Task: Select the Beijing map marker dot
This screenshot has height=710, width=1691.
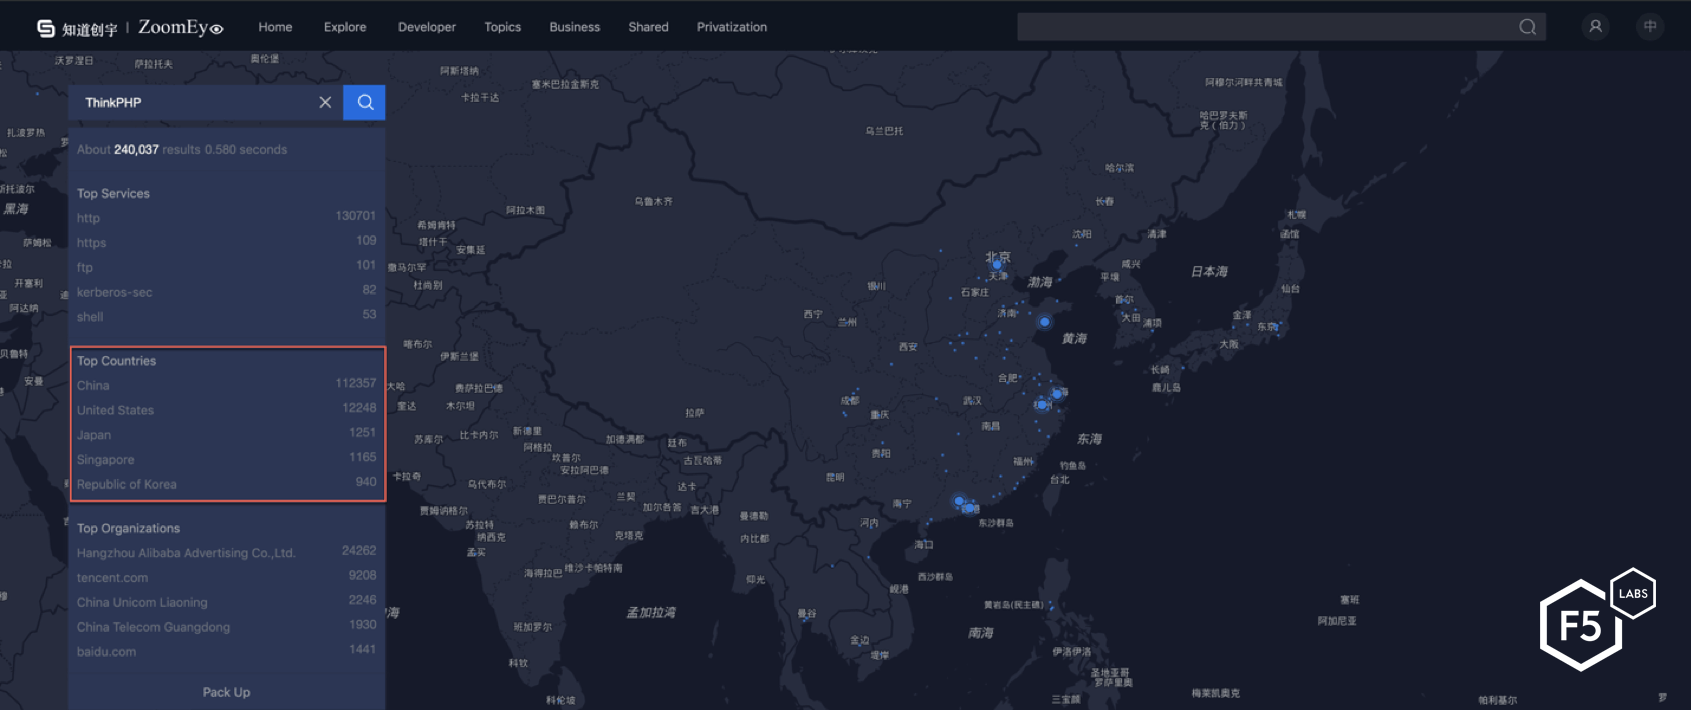Action: 997,265
